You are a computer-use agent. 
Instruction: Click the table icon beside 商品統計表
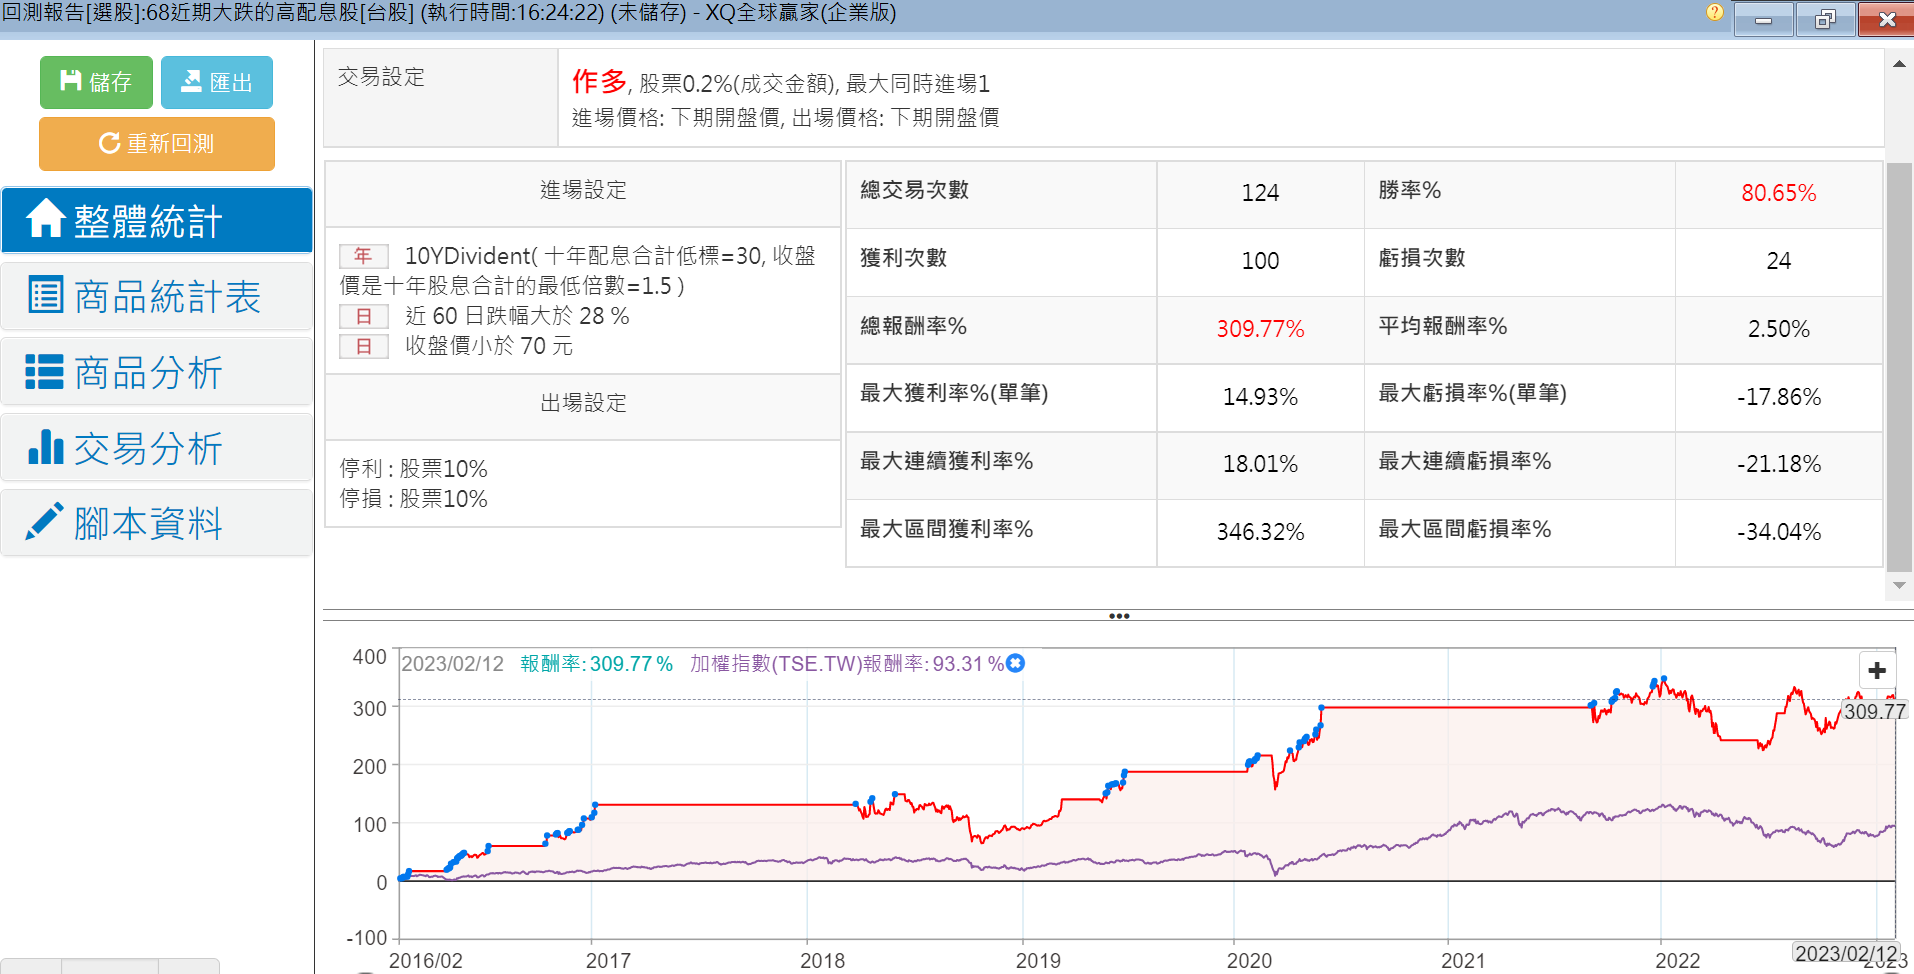[x=45, y=295]
